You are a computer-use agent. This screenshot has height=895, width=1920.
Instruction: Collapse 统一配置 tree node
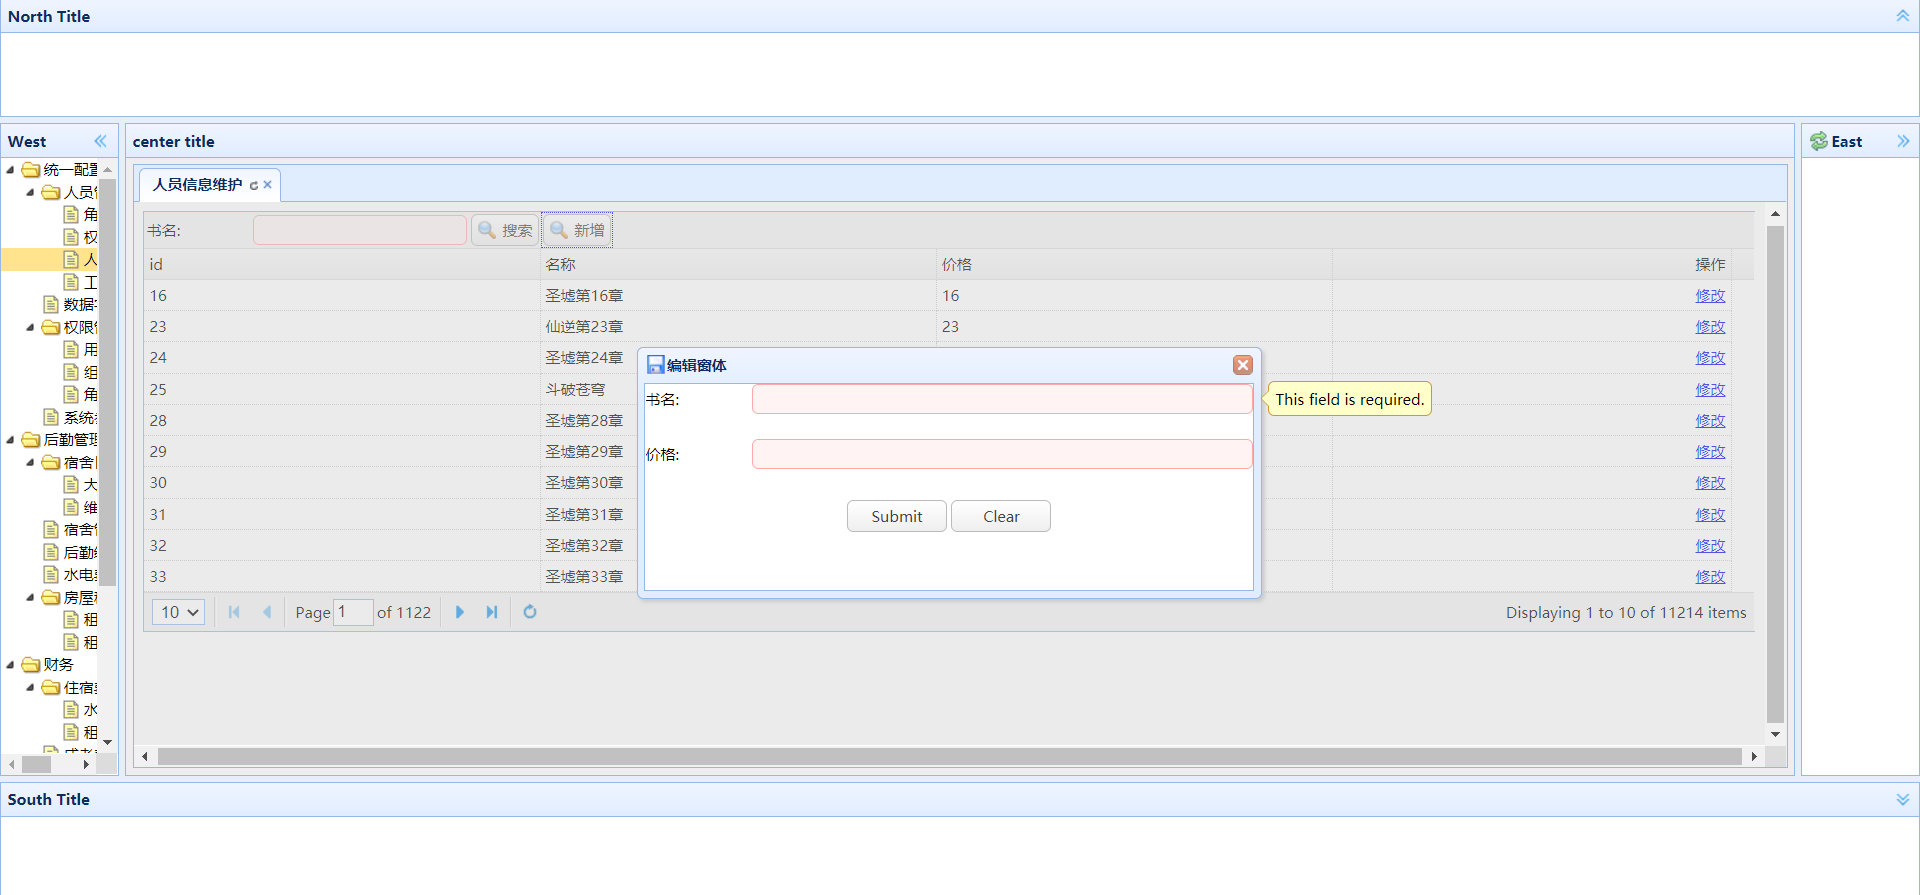[x=10, y=170]
